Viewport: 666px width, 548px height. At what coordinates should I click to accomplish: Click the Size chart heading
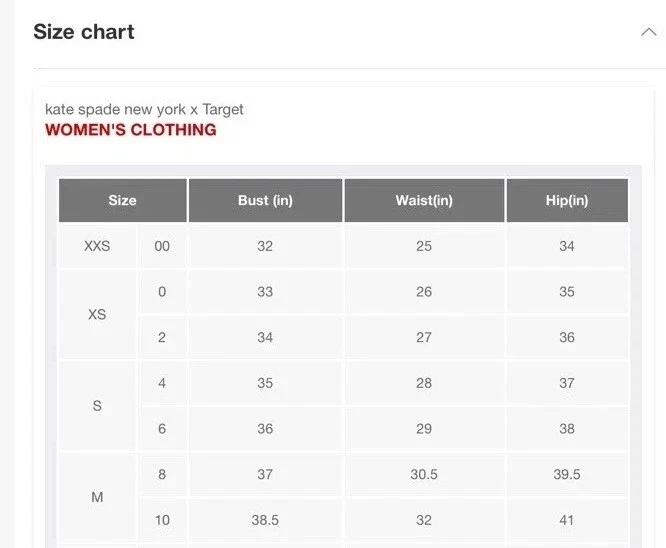coord(84,32)
